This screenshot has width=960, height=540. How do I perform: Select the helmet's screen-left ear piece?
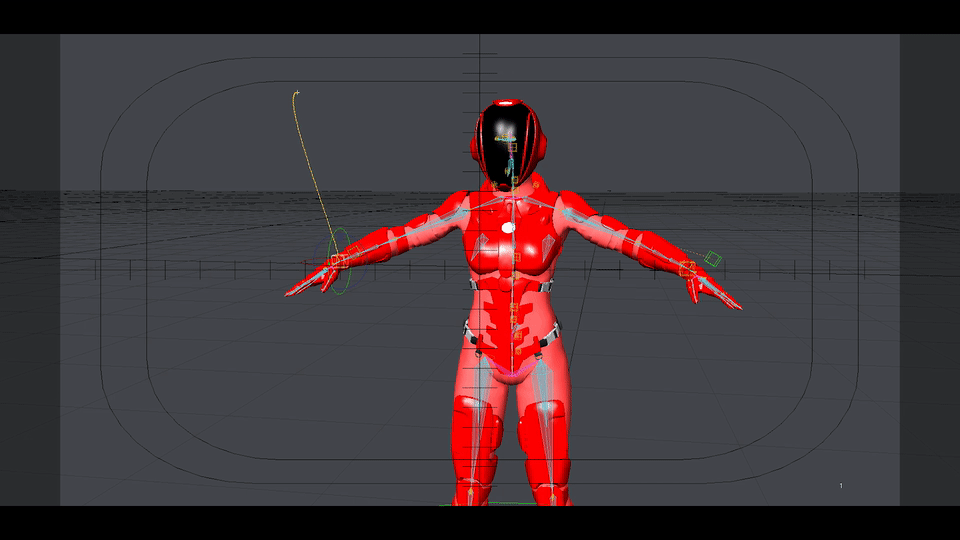476,147
